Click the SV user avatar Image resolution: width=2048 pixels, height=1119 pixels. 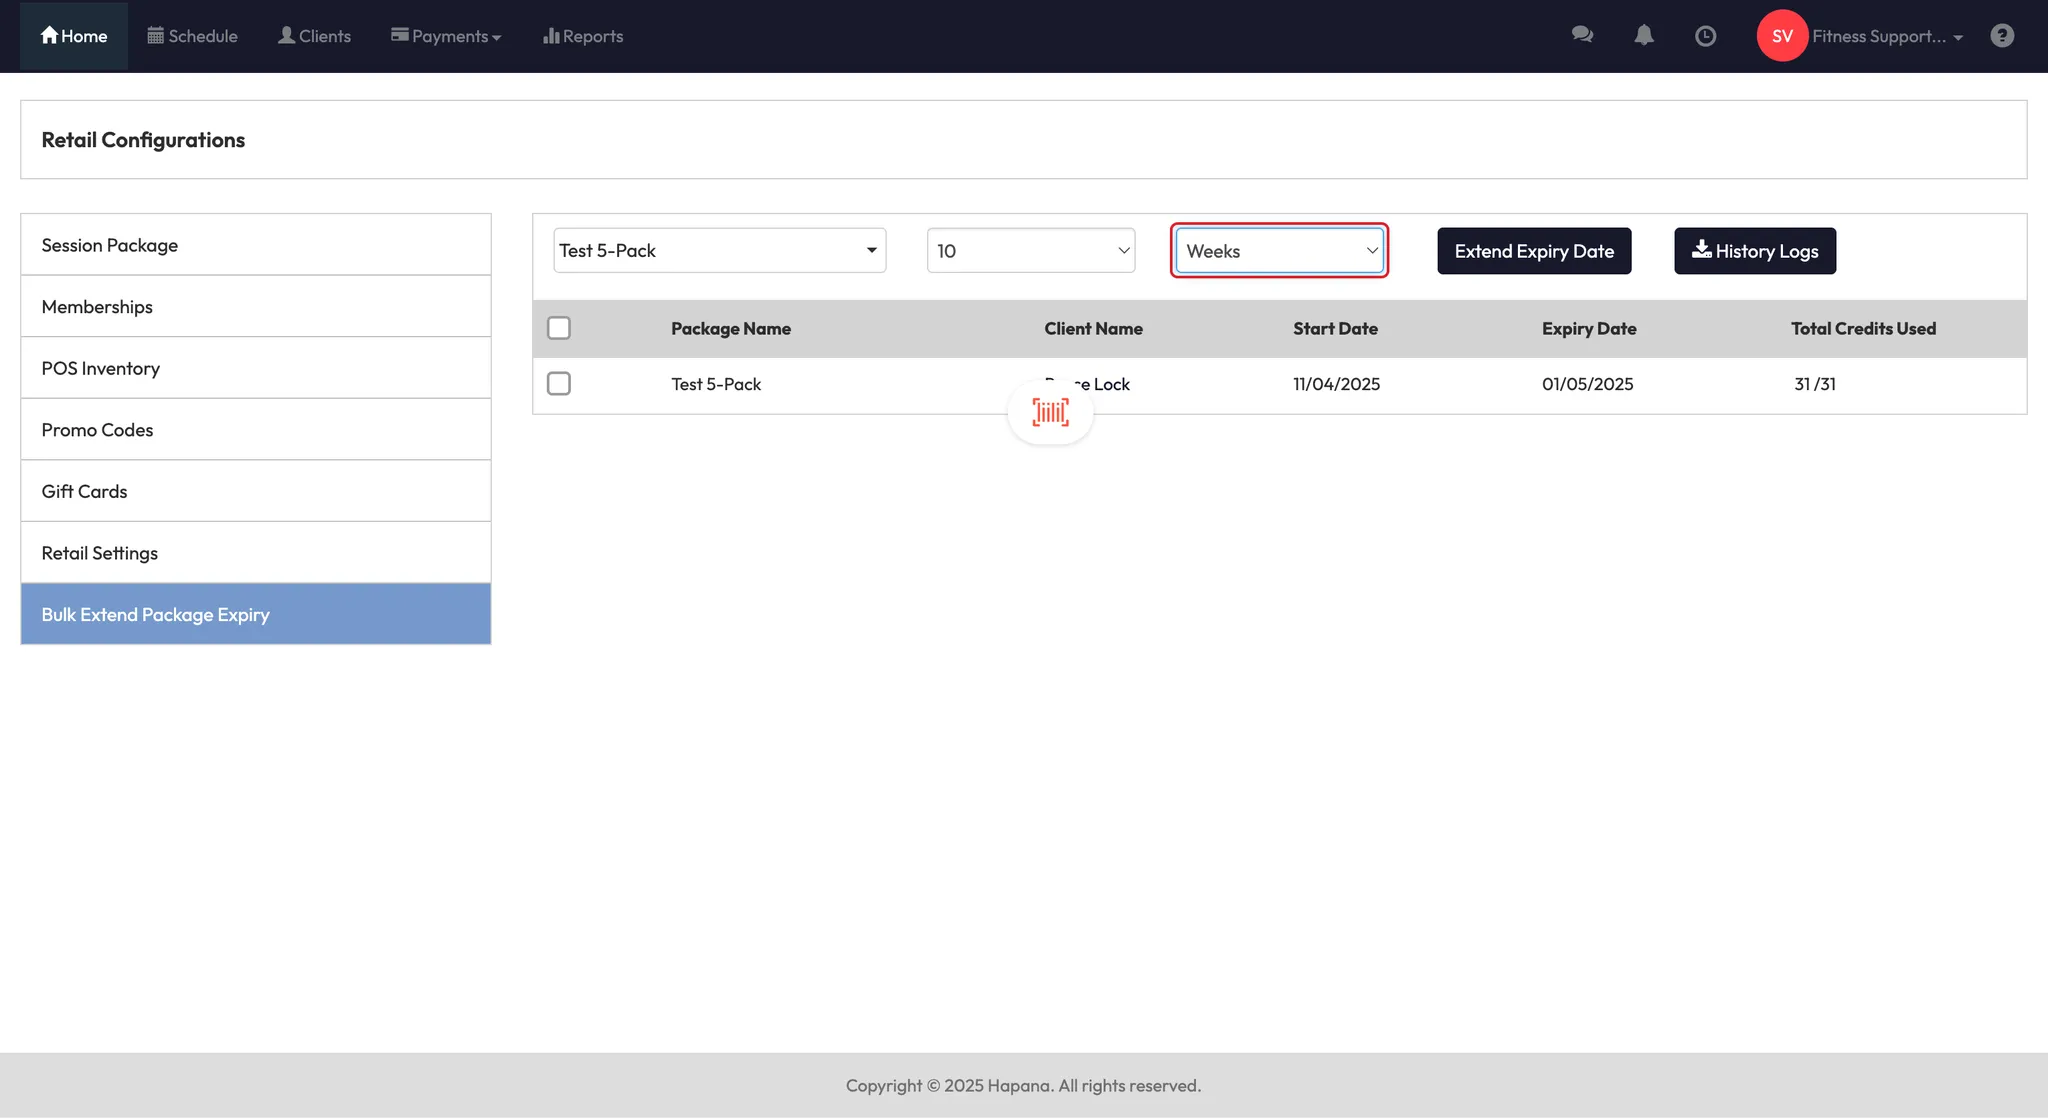1782,36
